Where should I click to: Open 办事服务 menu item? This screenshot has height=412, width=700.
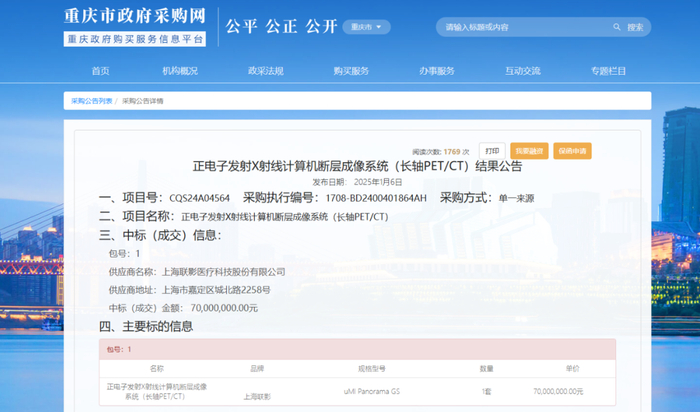point(437,71)
